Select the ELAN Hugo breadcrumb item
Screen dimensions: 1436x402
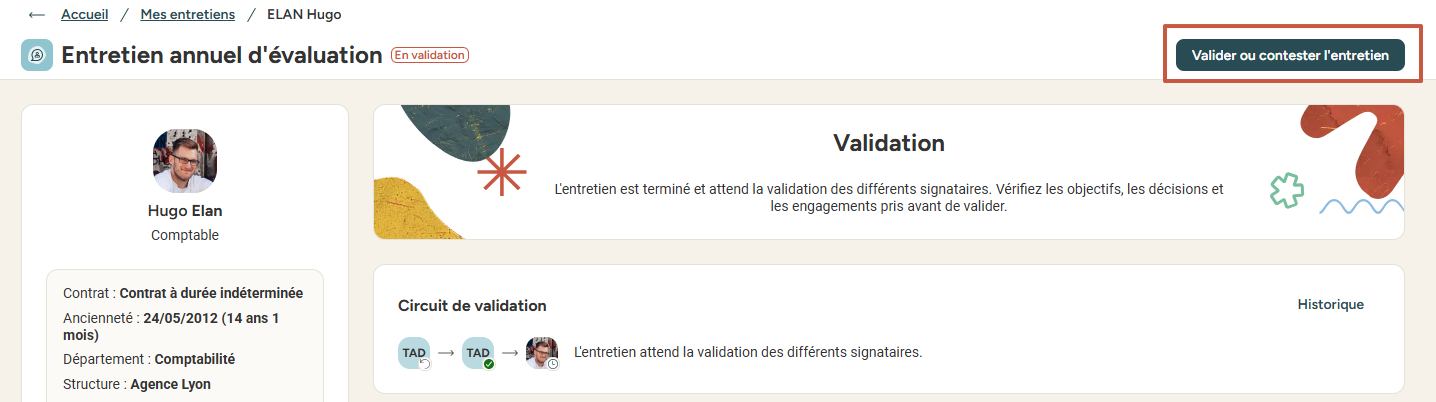(x=302, y=15)
